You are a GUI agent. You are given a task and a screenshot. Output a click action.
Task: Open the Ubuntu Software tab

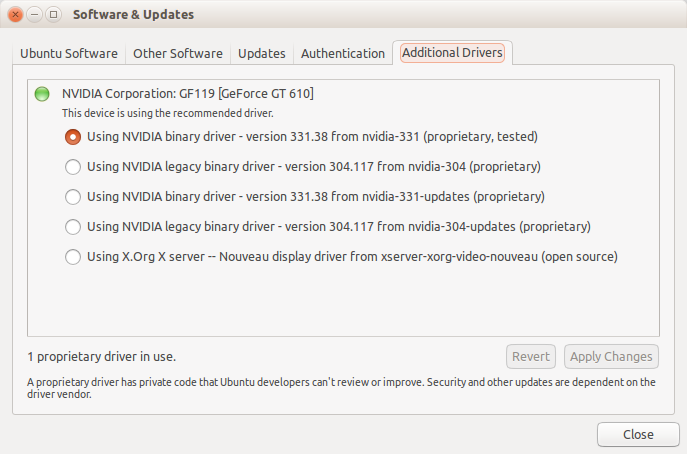[x=69, y=53]
